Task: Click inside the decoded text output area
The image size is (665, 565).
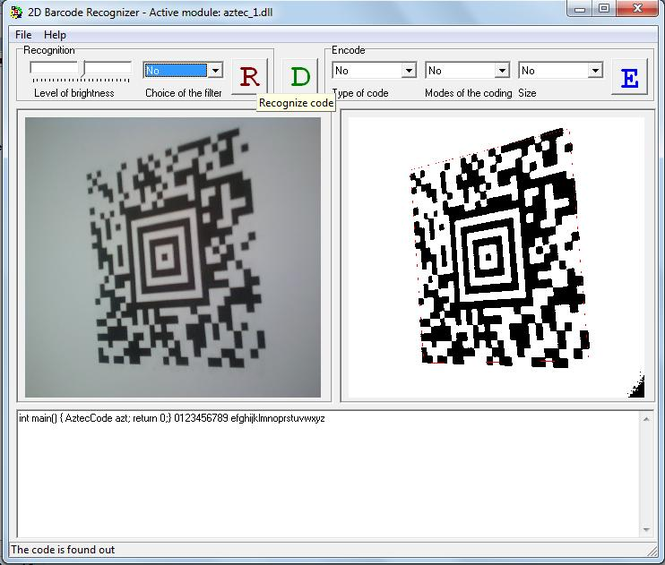Action: click(328, 474)
